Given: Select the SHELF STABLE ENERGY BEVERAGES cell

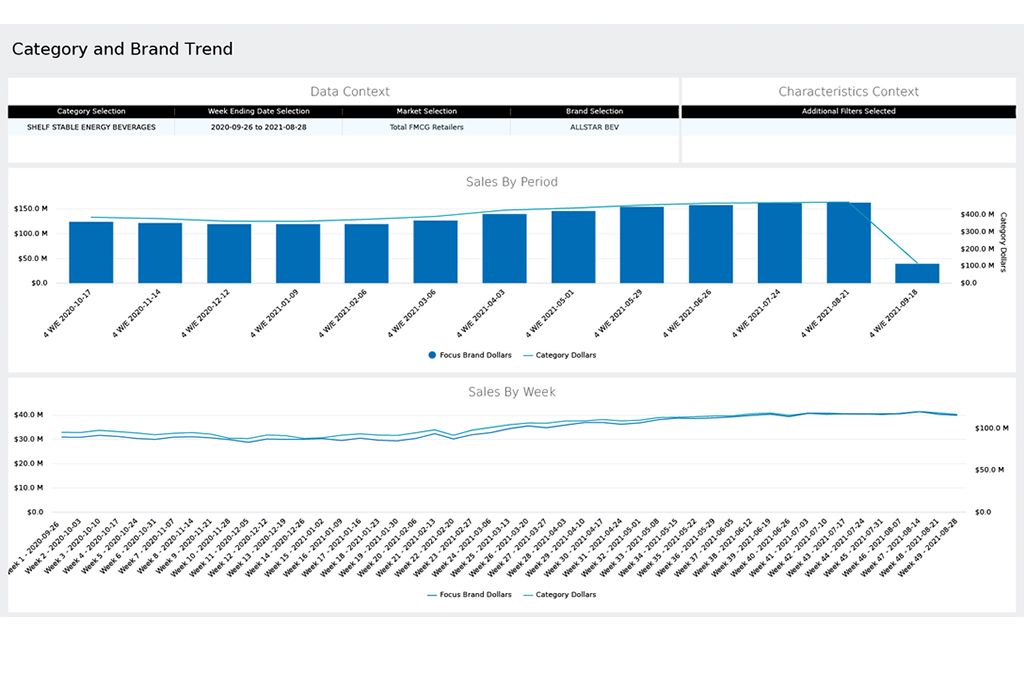Looking at the screenshot, I should [91, 127].
